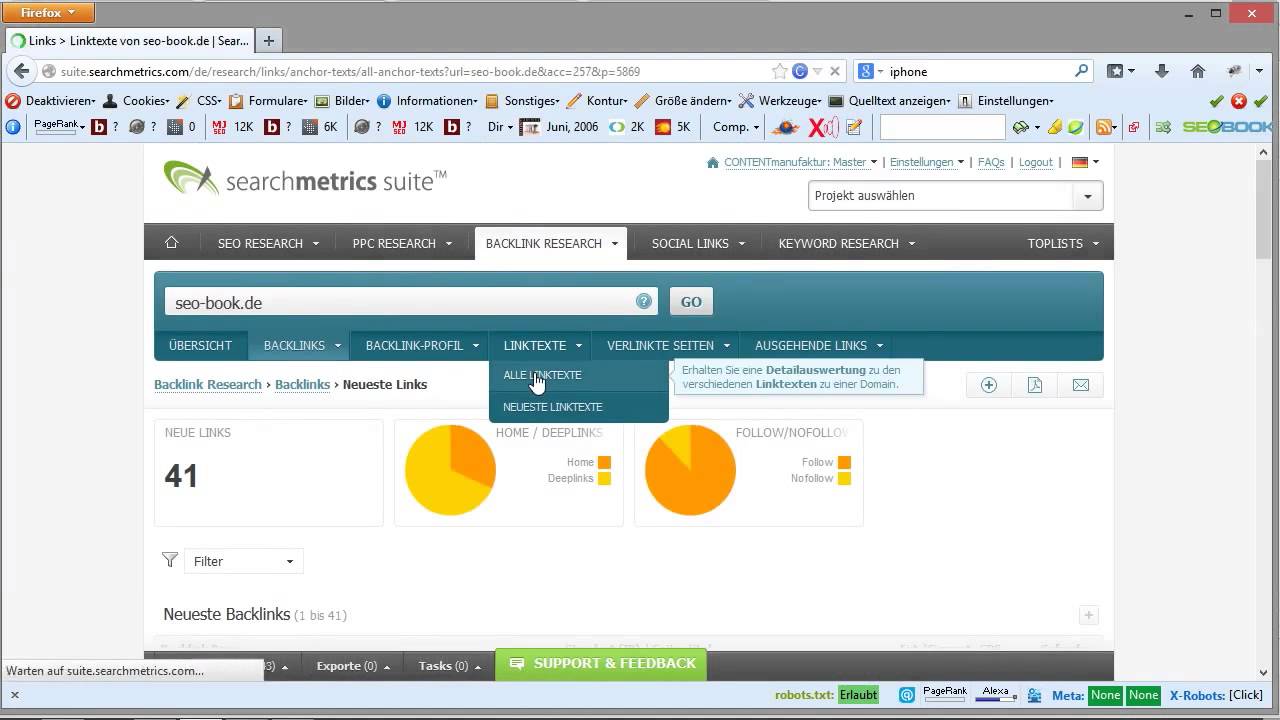
Task: Open the Formulare developer menu
Action: click(268, 101)
